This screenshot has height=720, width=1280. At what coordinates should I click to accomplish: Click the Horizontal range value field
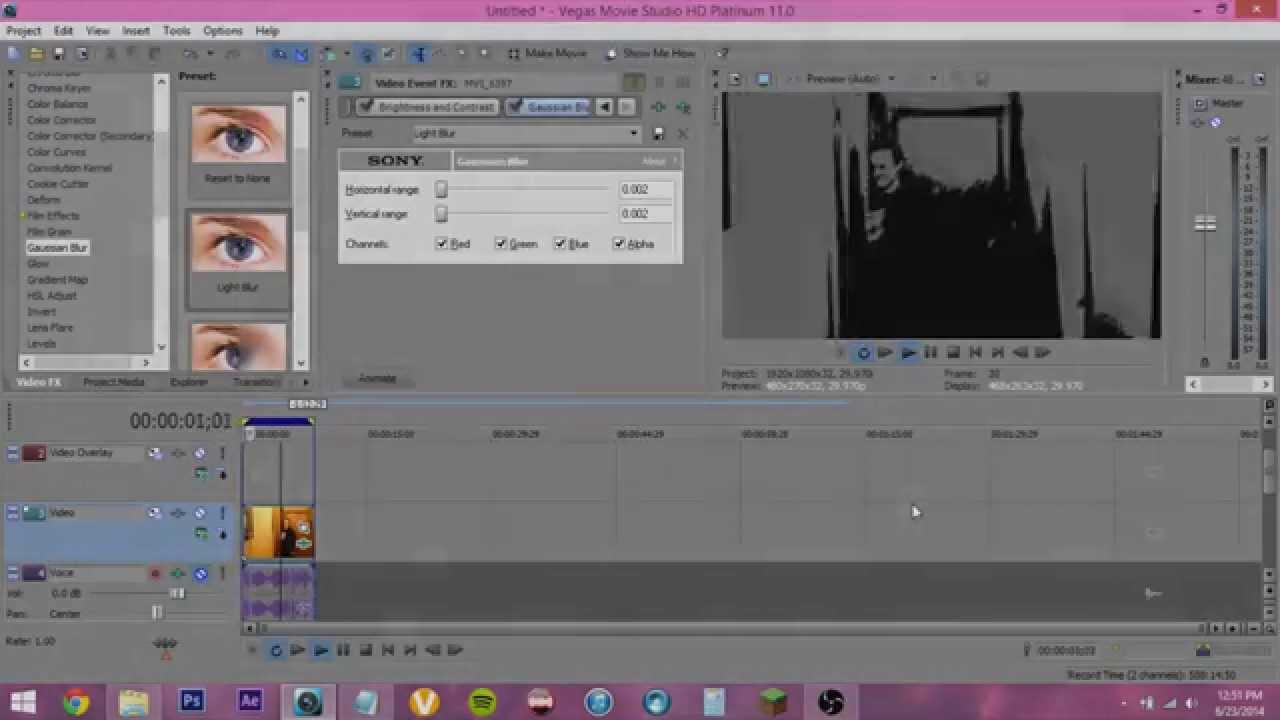645,189
